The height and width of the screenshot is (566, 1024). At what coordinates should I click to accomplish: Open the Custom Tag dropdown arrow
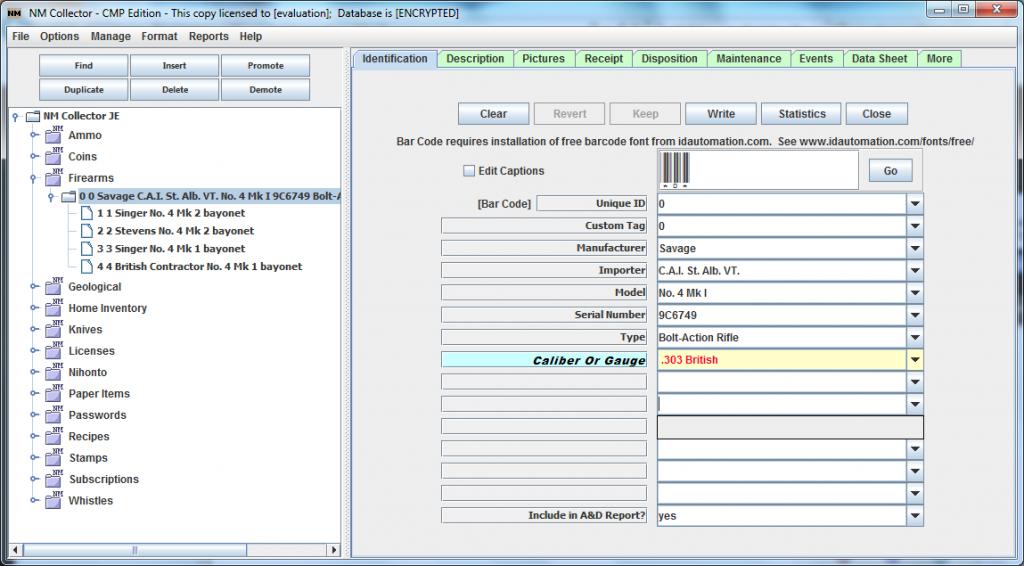tap(915, 226)
